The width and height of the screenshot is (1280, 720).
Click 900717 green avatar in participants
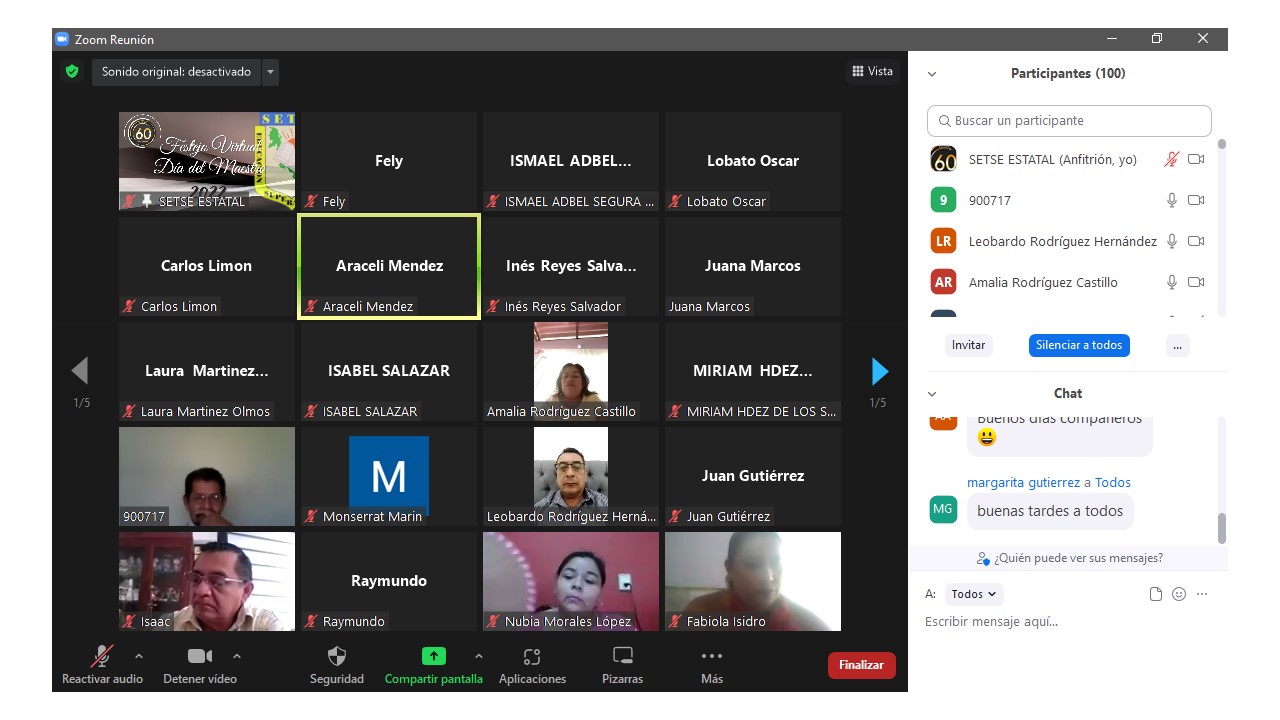click(943, 200)
